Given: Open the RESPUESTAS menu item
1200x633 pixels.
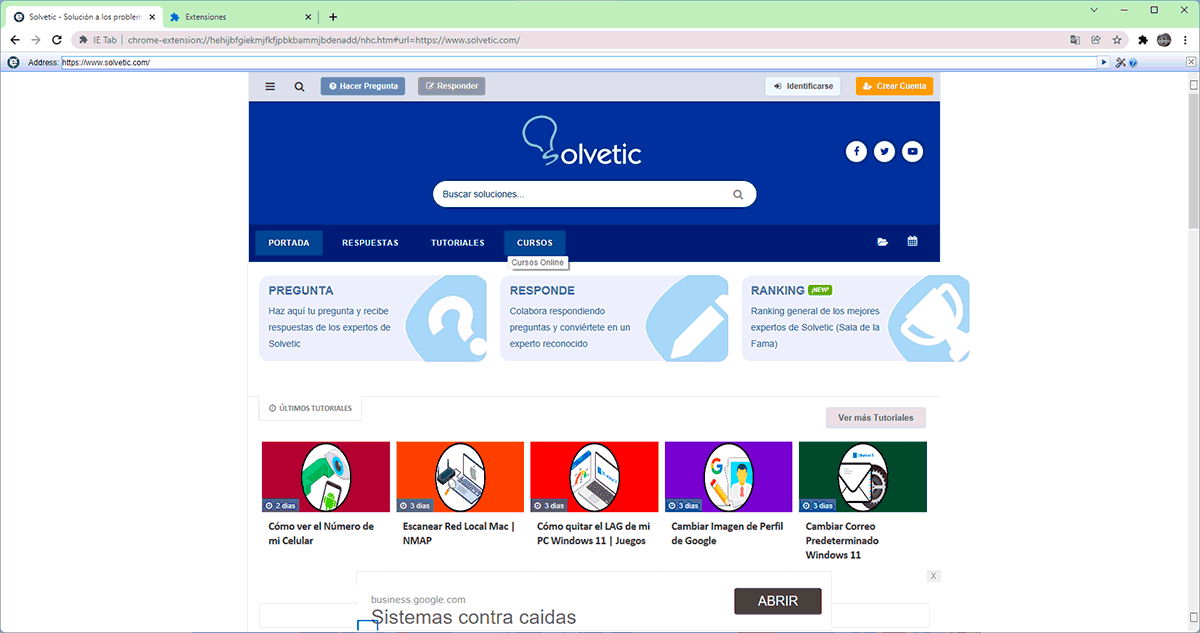Looking at the screenshot, I should tap(370, 243).
